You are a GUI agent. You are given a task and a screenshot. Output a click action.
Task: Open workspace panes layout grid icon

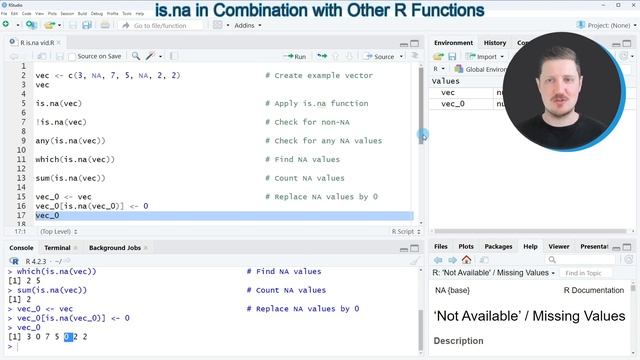[218, 25]
